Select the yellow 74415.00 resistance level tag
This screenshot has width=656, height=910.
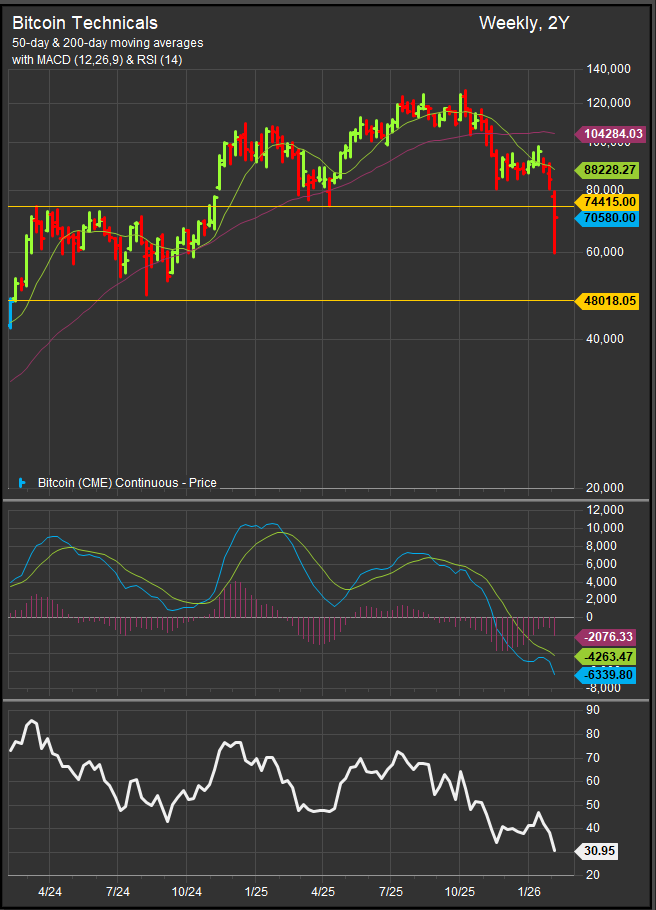(609, 202)
